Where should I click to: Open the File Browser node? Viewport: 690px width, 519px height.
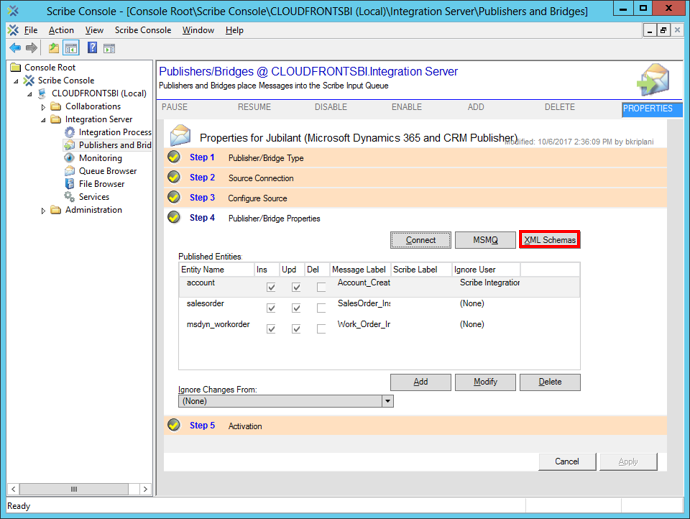click(x=101, y=184)
